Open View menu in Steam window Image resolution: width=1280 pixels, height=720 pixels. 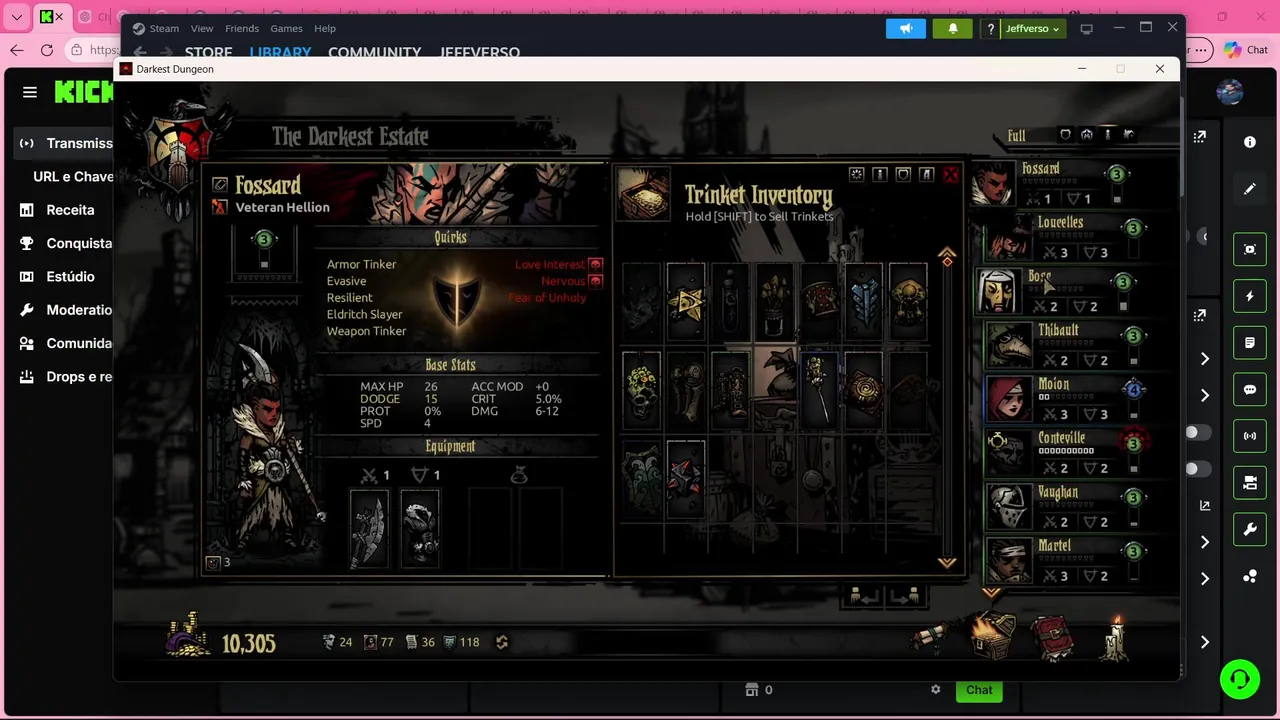(x=202, y=28)
